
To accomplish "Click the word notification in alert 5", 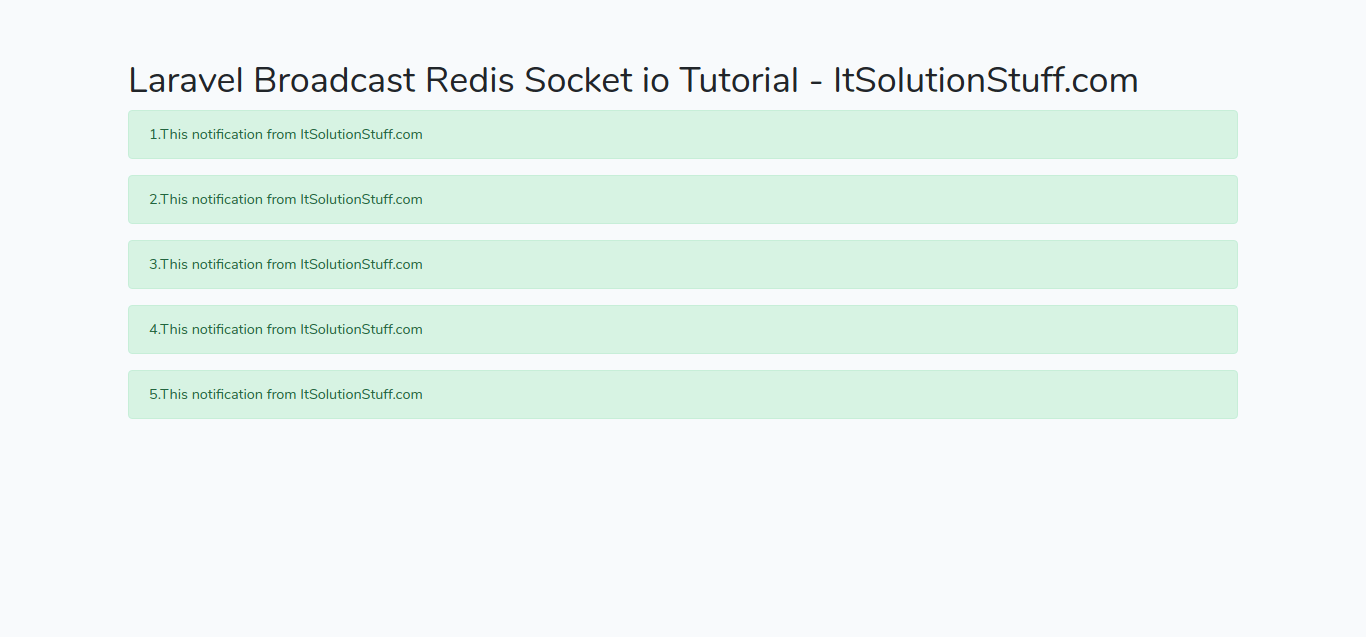I will click(227, 394).
